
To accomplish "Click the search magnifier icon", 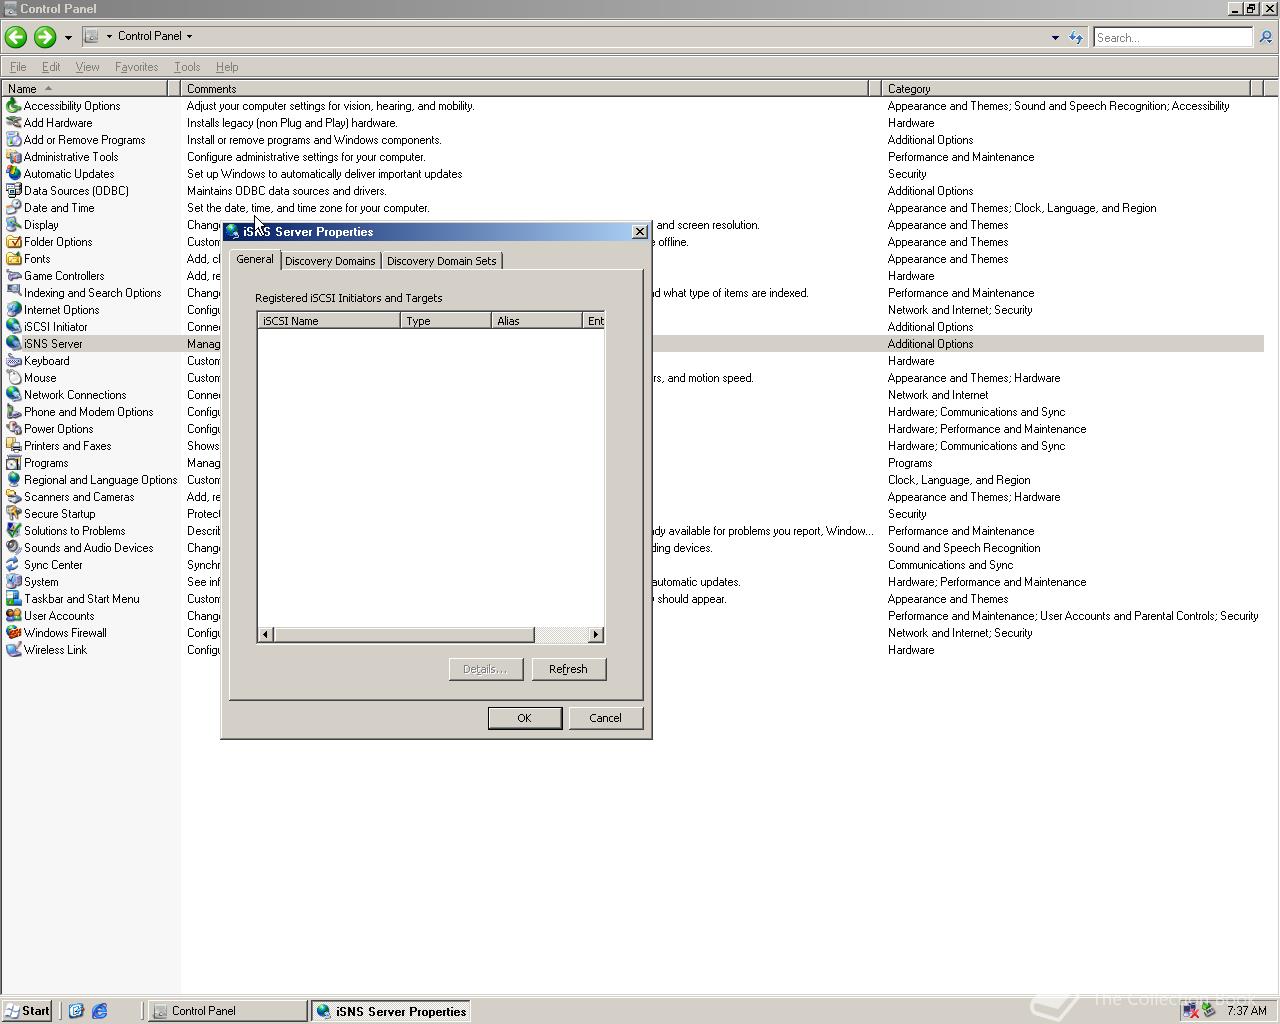I will (x=1265, y=37).
